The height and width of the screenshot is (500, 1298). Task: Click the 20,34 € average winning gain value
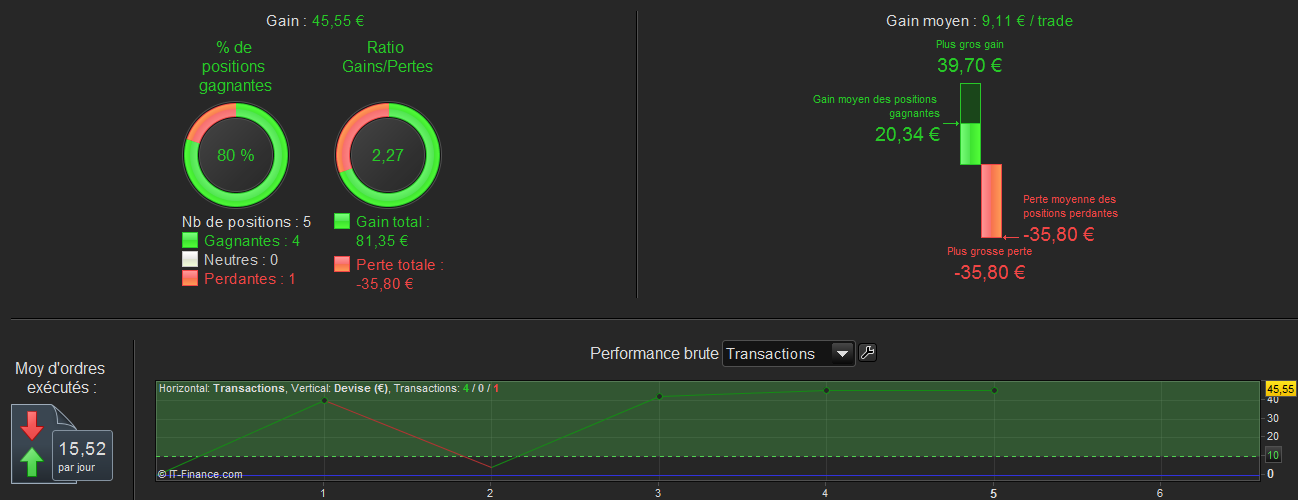[x=907, y=135]
